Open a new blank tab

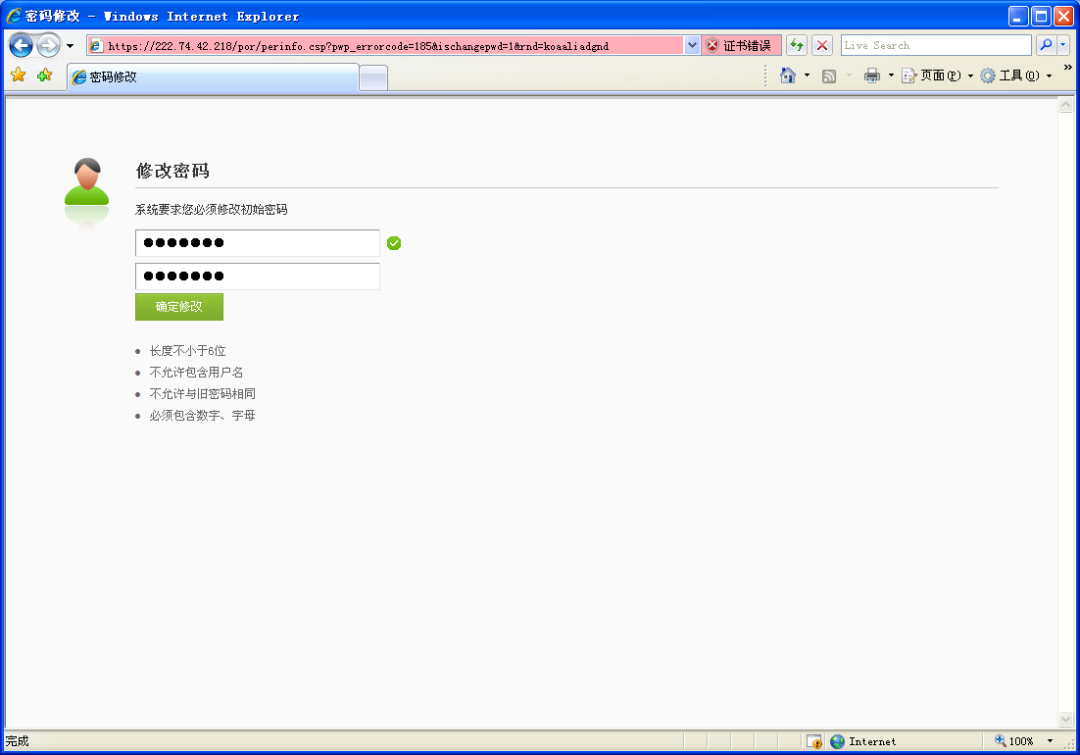click(x=373, y=78)
